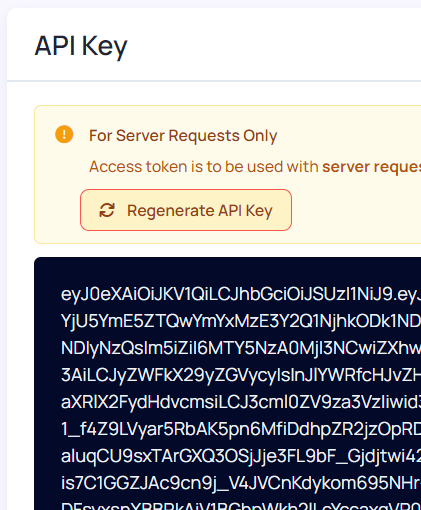Image resolution: width=421 pixels, height=510 pixels.
Task: Click the circular arrows refresh icon
Action: (x=107, y=210)
